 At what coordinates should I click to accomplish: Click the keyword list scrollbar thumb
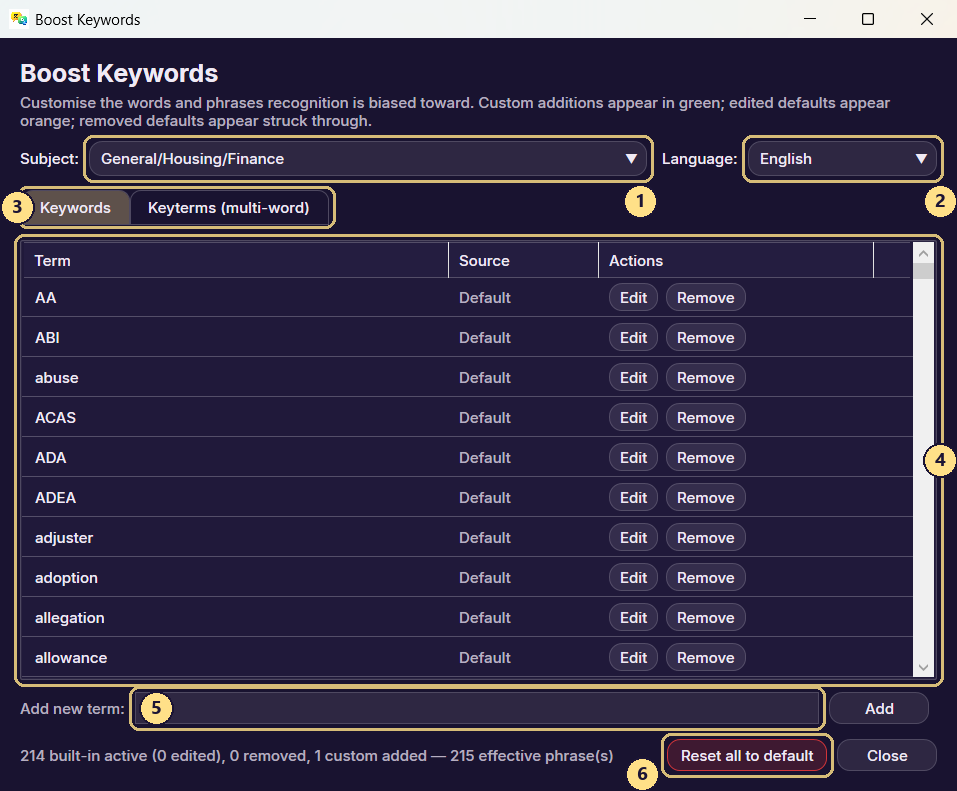923,271
